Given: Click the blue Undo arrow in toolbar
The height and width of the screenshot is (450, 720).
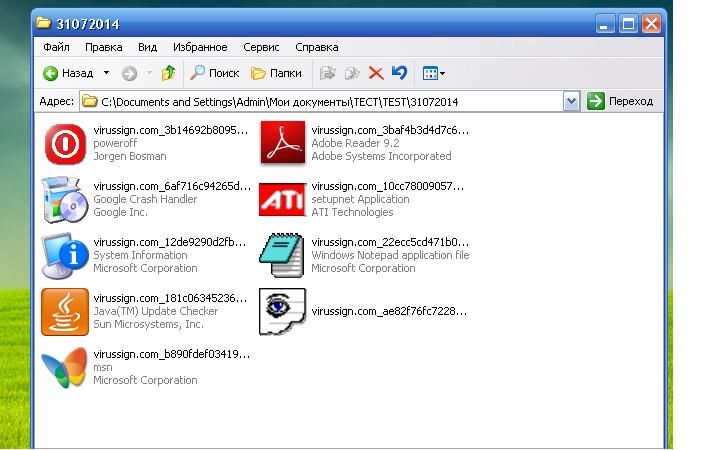Looking at the screenshot, I should pyautogui.click(x=400, y=73).
